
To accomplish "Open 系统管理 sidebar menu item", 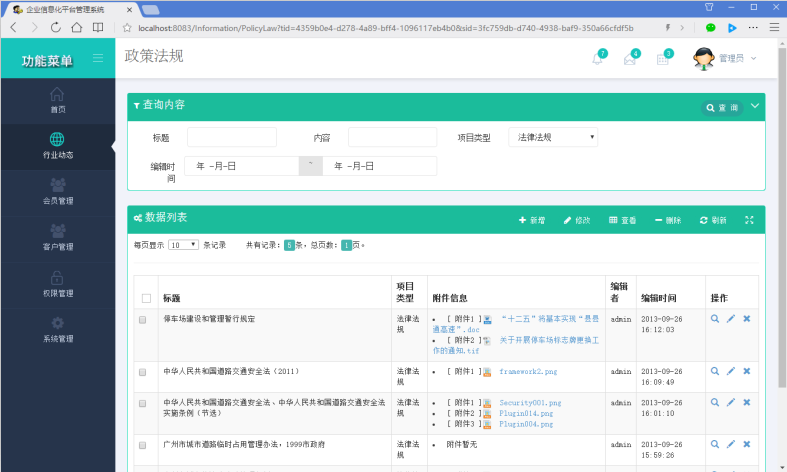I will coord(57,330).
